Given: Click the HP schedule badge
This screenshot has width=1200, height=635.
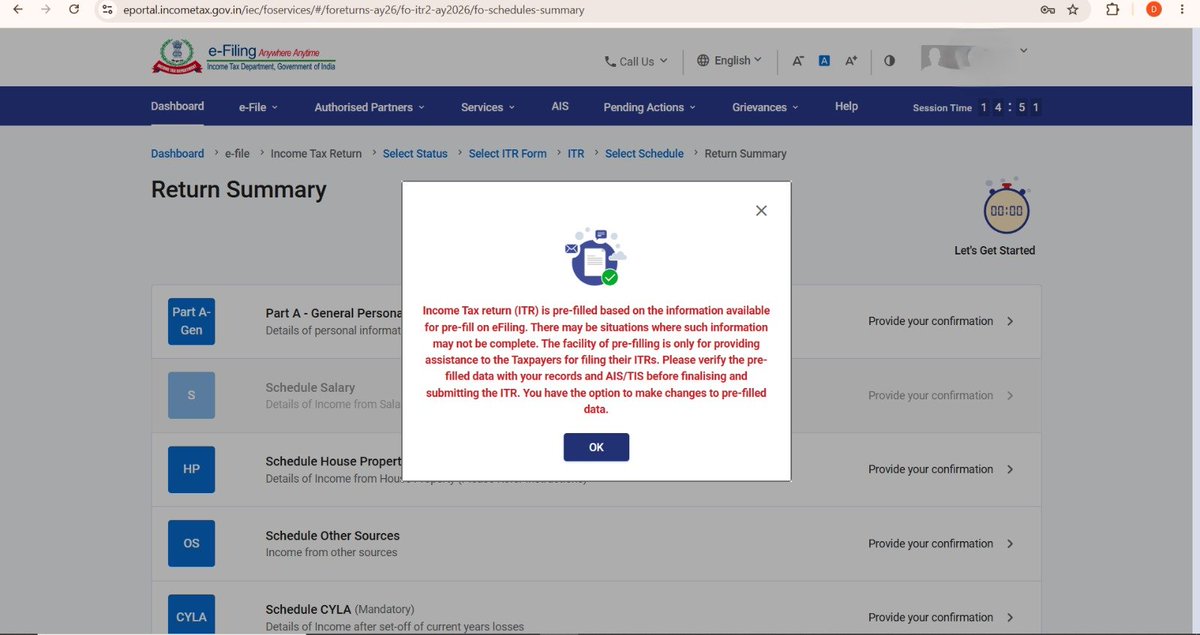Looking at the screenshot, I should [192, 469].
